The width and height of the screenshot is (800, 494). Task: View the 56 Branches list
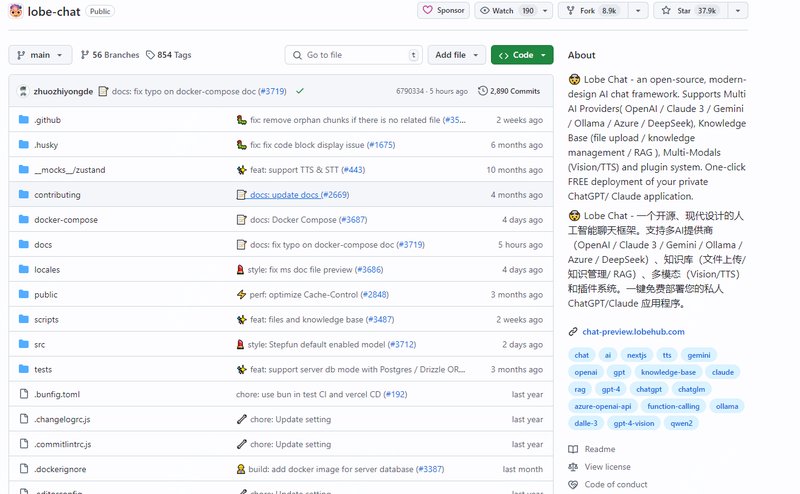[x=109, y=55]
